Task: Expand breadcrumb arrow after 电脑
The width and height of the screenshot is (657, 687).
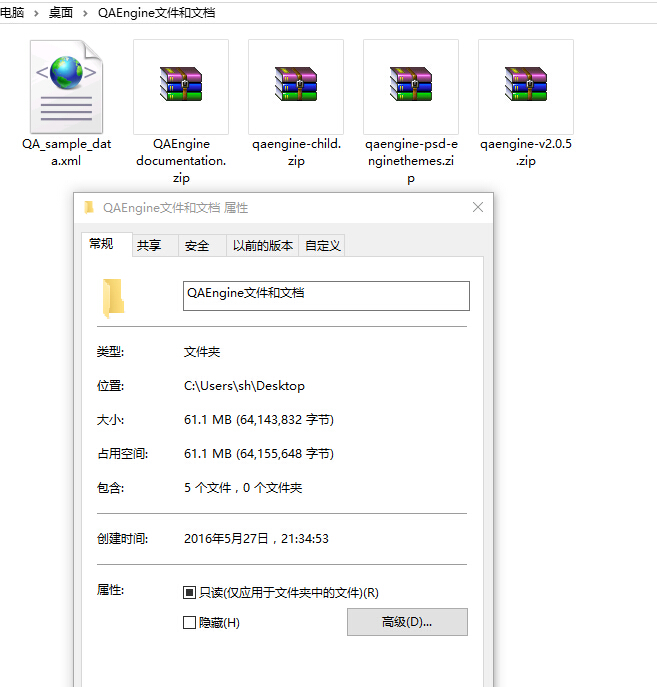Action: pos(36,14)
